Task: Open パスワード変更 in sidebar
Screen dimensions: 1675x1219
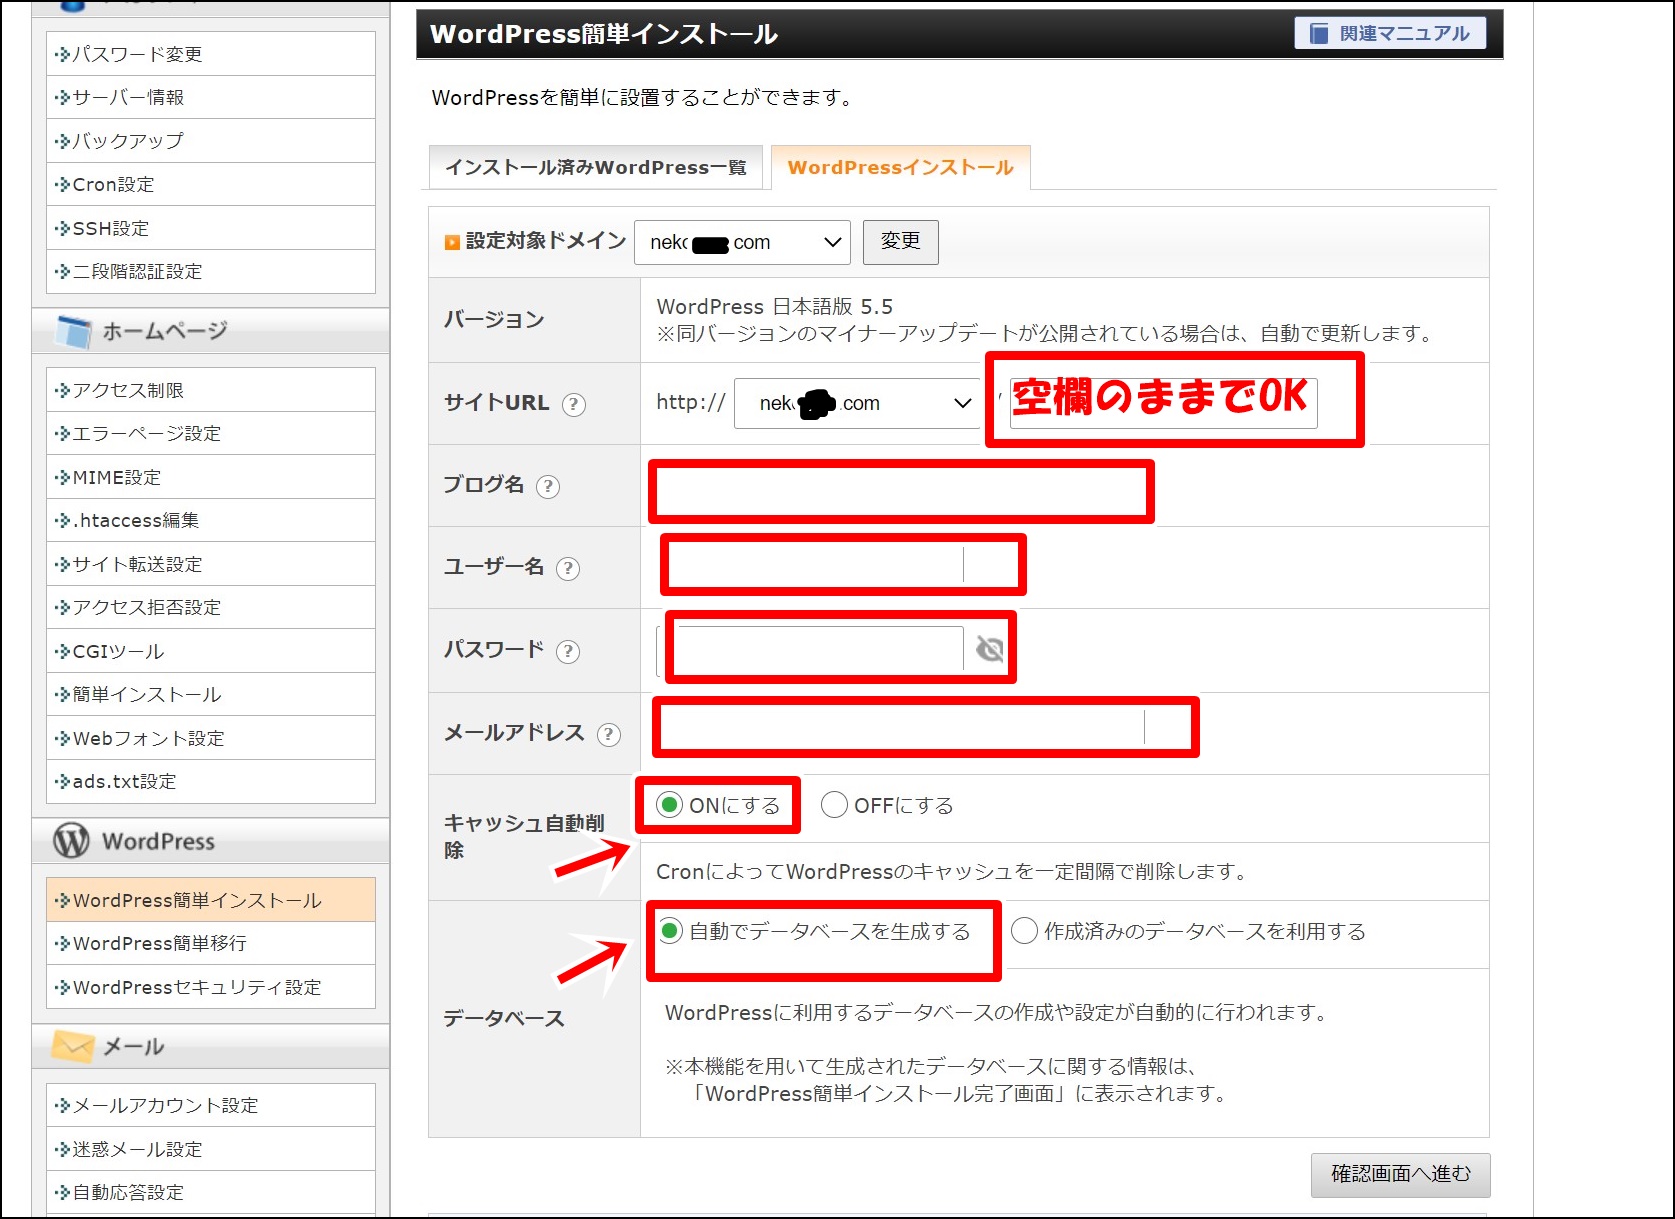Action: click(x=211, y=54)
